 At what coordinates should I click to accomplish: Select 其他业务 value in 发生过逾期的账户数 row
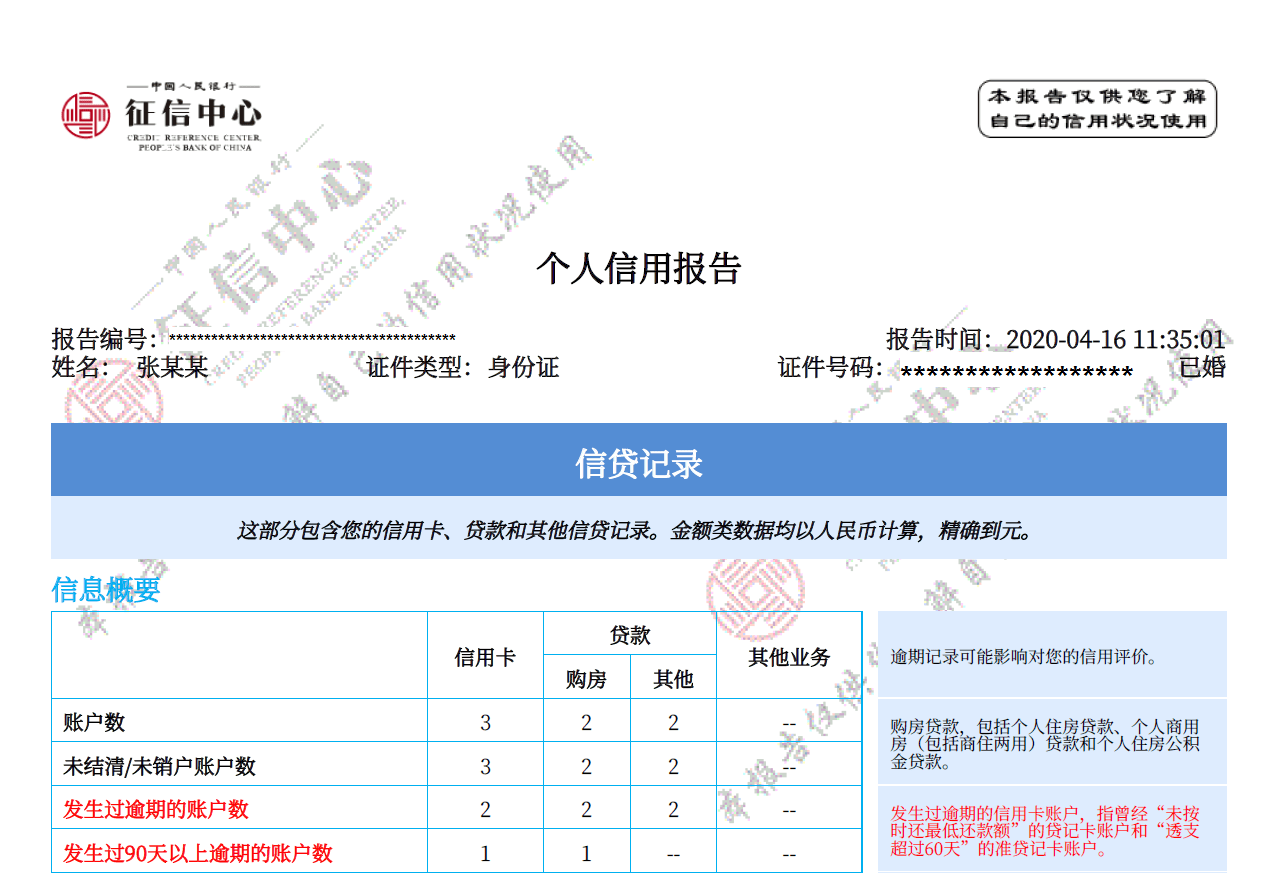(789, 810)
